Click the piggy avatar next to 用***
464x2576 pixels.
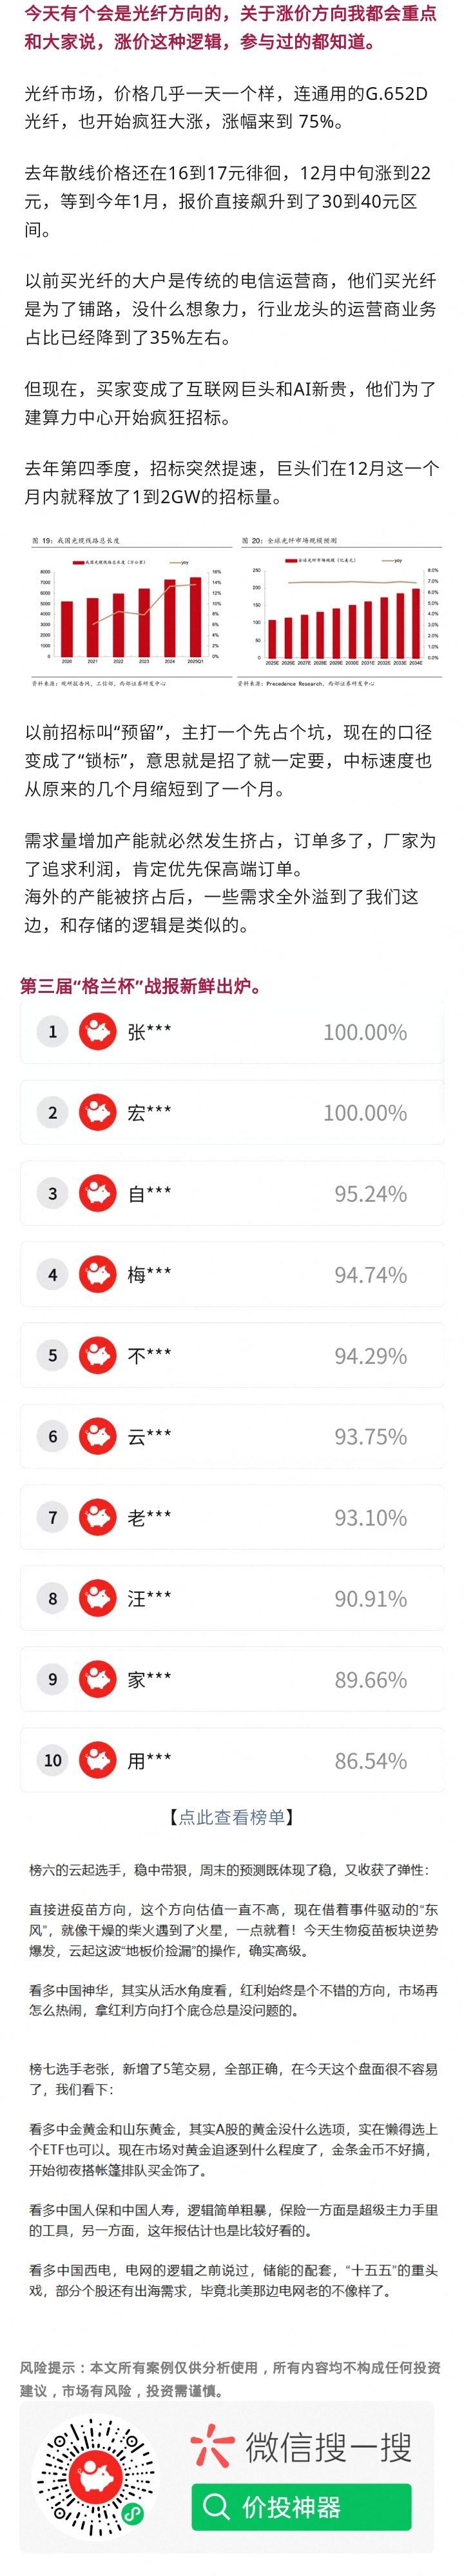pos(98,1760)
